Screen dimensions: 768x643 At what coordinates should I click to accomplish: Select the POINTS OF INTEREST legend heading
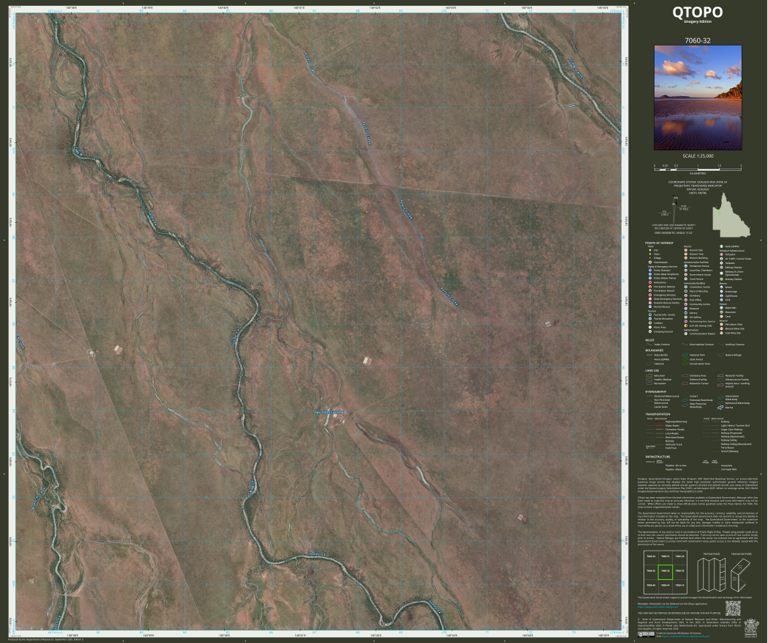pos(659,243)
